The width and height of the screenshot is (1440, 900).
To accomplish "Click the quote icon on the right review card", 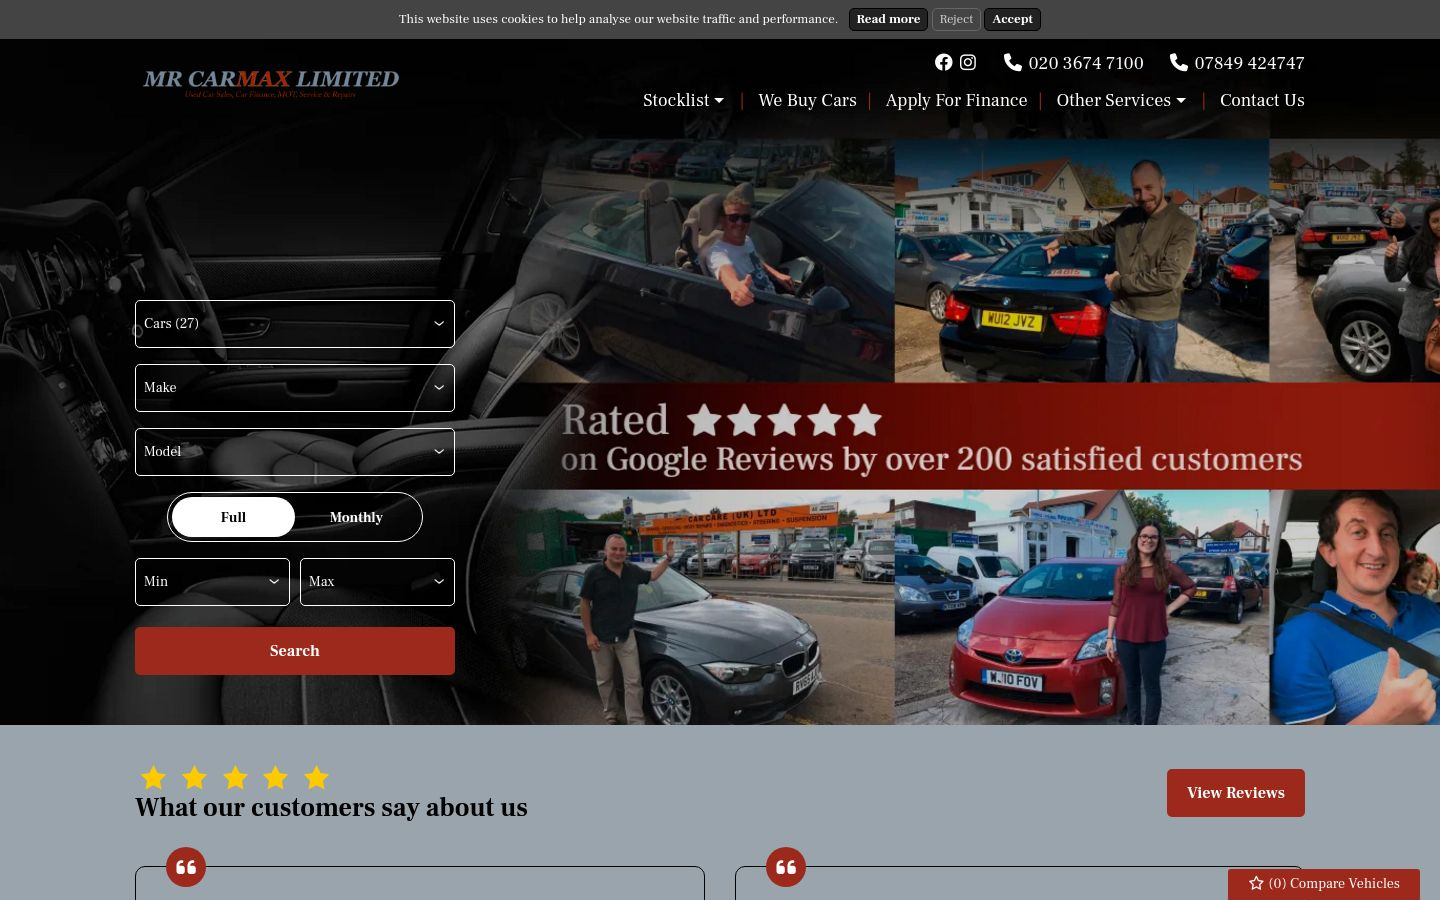I will click(786, 867).
